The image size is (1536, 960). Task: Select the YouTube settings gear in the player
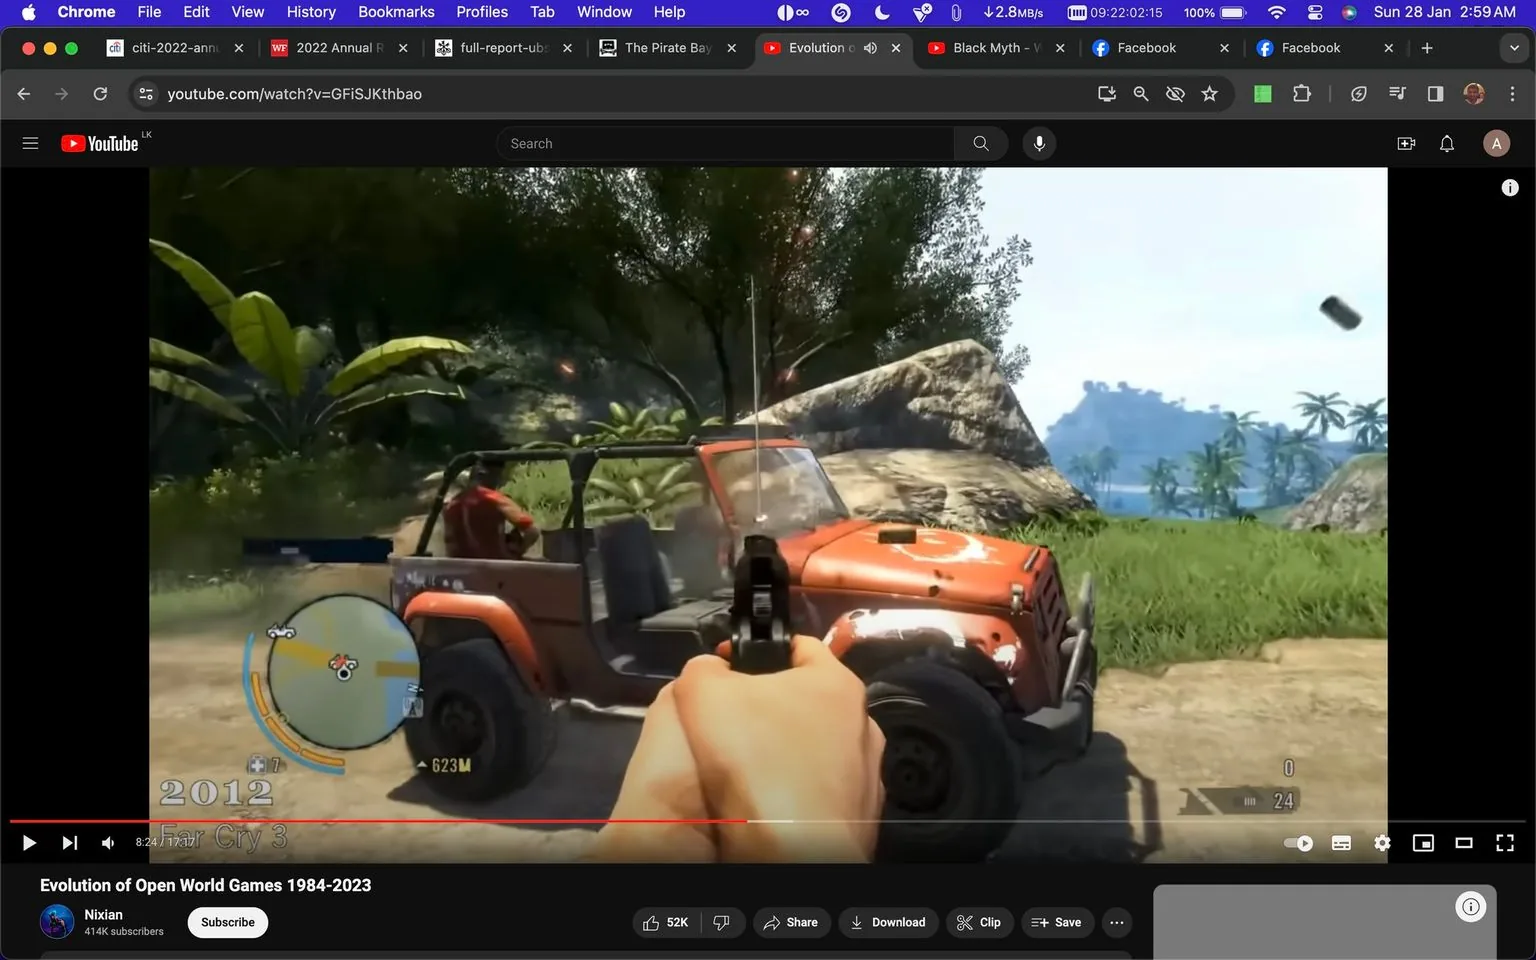click(x=1382, y=842)
